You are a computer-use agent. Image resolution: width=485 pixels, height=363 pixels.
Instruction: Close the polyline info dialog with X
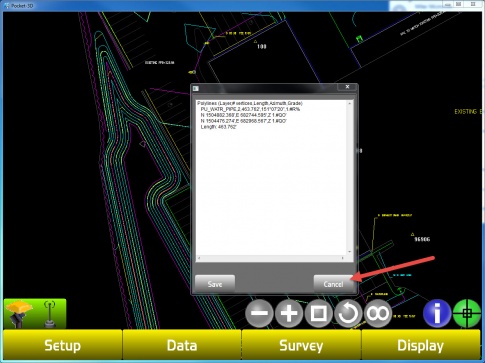coord(347,87)
